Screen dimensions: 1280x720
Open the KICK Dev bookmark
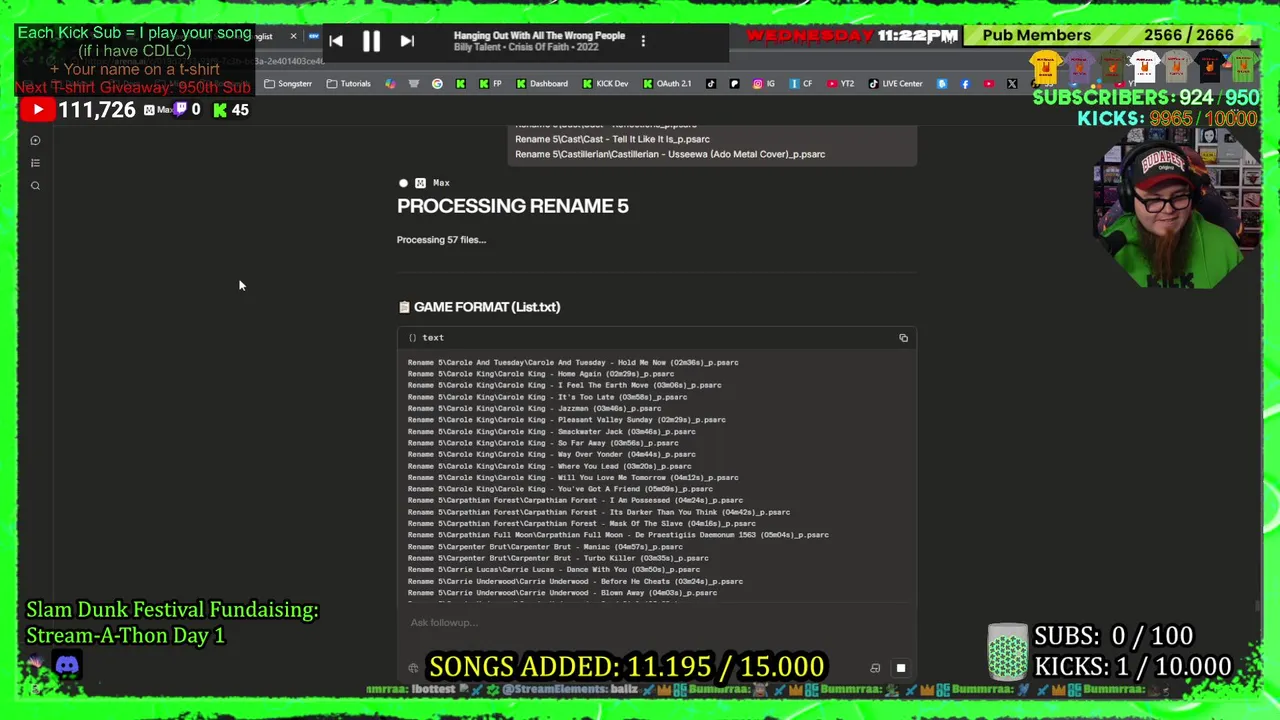pyautogui.click(x=606, y=84)
